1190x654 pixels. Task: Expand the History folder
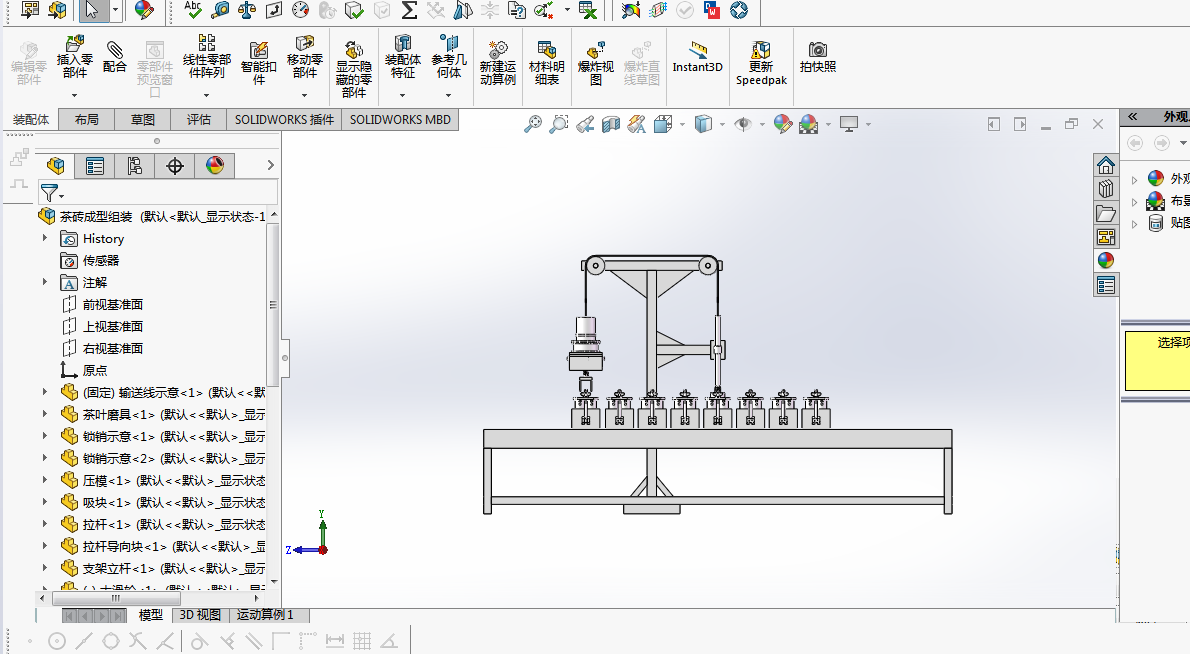pyautogui.click(x=45, y=238)
